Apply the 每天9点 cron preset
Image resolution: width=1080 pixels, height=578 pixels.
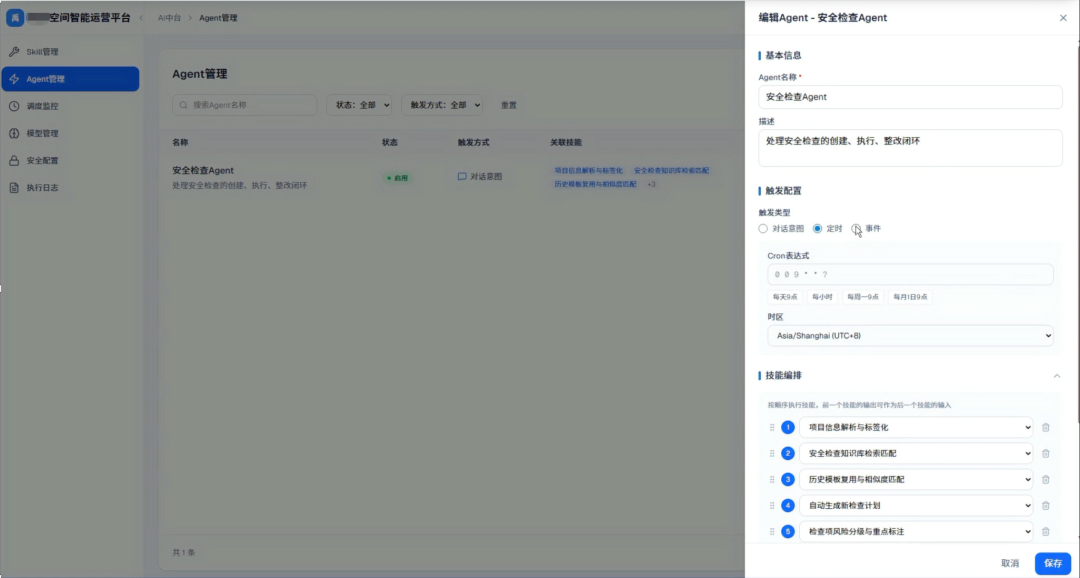(x=785, y=297)
